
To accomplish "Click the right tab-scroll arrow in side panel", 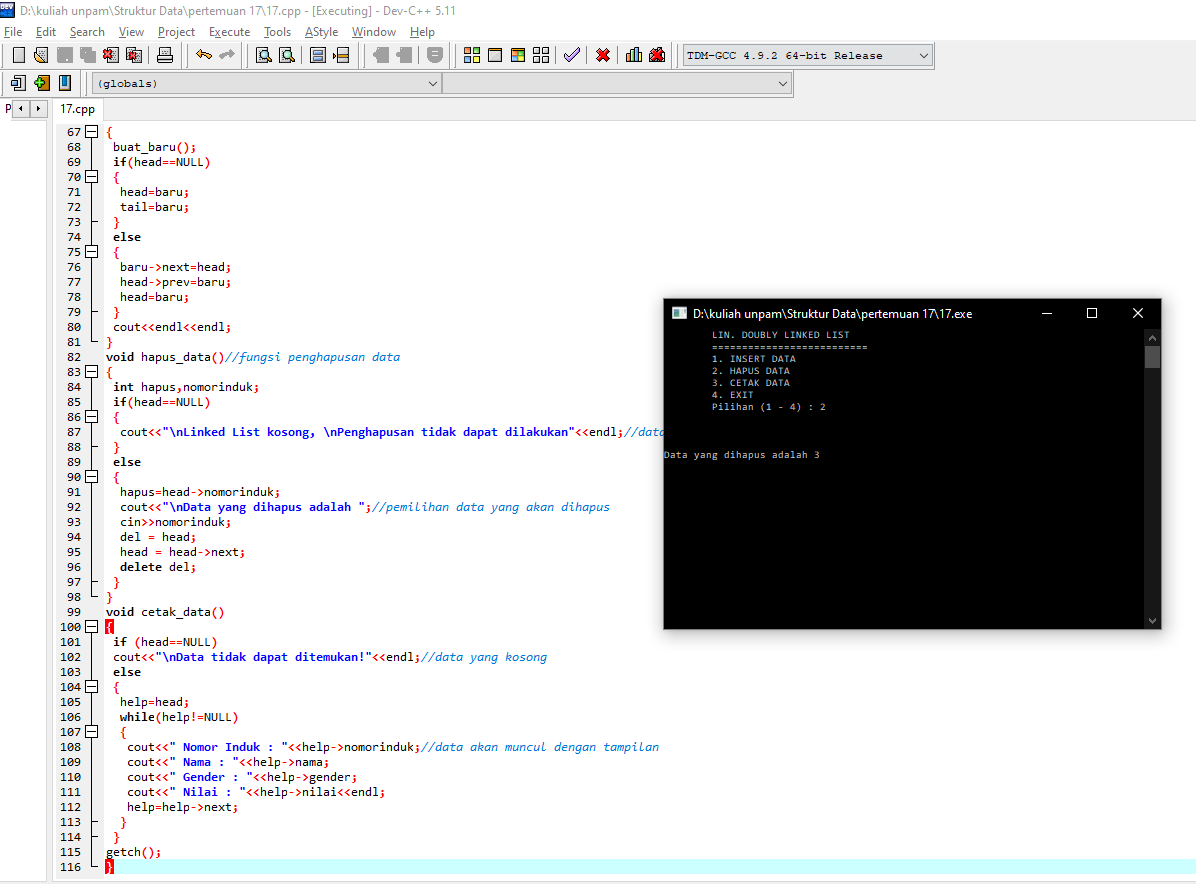I will pos(38,109).
